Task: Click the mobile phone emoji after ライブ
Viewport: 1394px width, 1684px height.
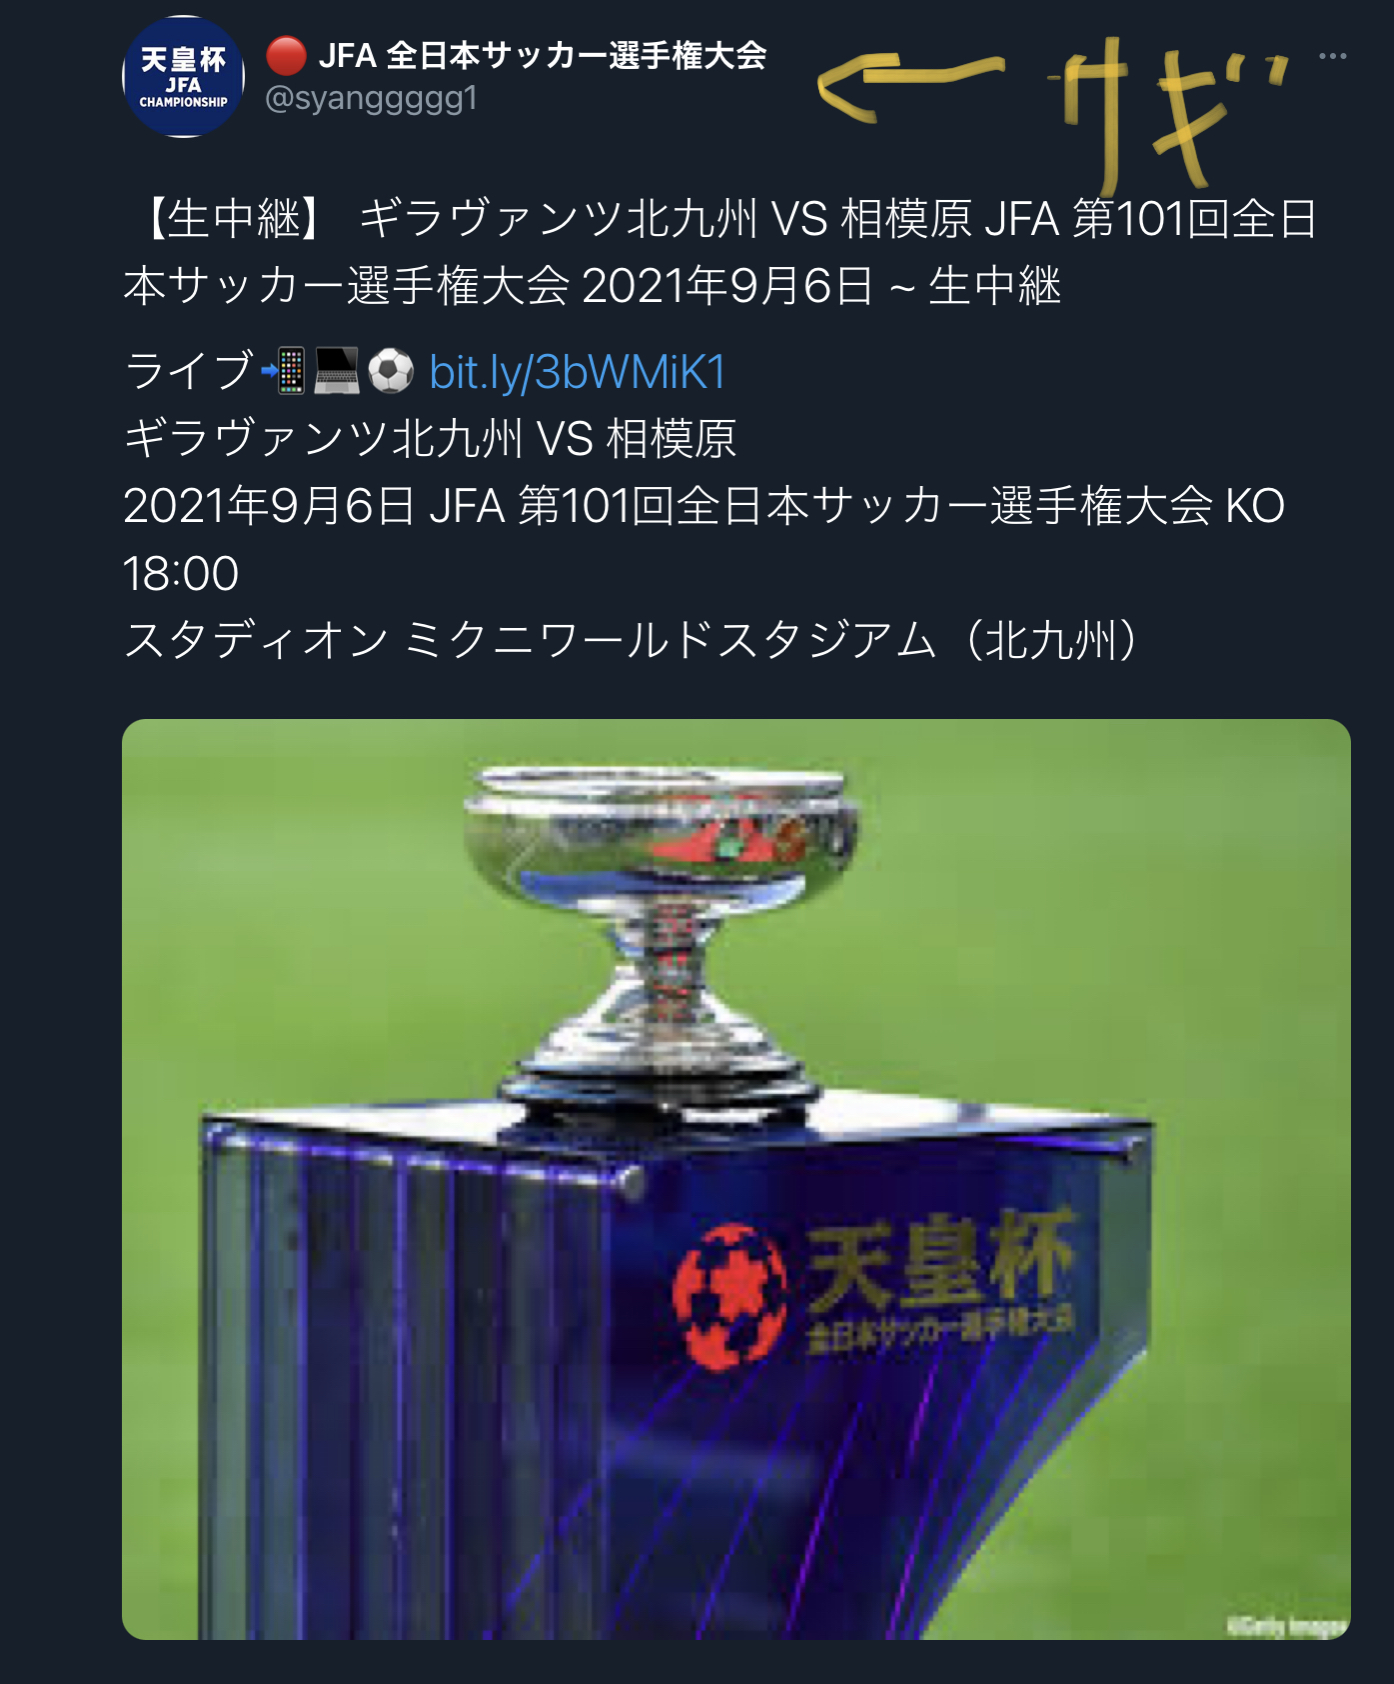Action: pos(283,371)
